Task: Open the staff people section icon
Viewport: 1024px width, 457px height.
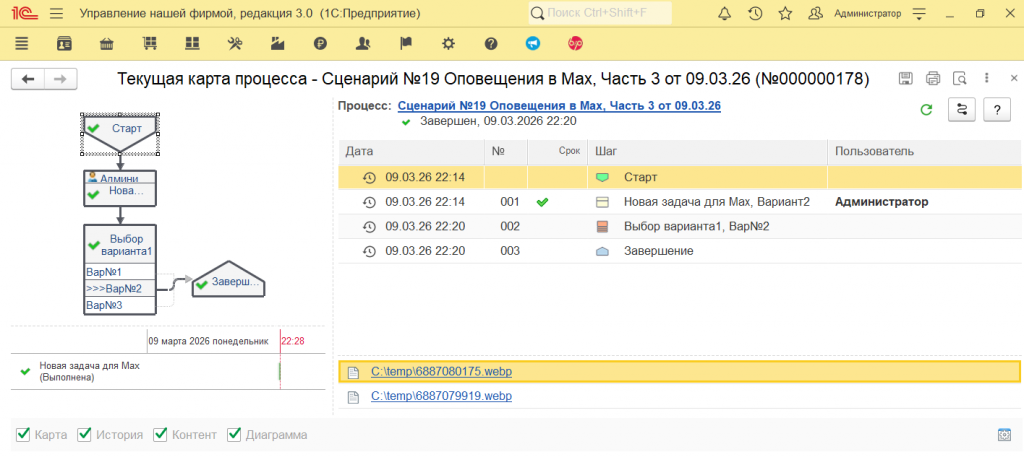Action: tap(363, 44)
